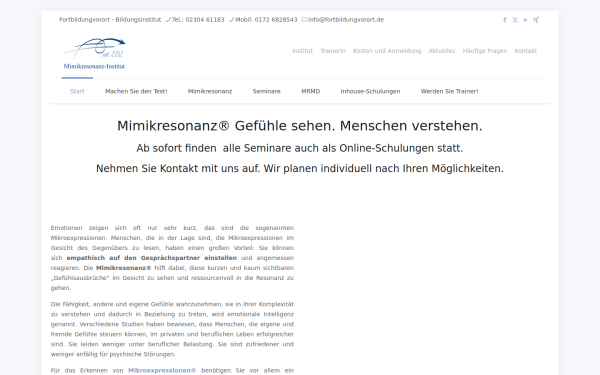Click the Mobil: 0172 6828543 number
600x375 pixels.
266,20
